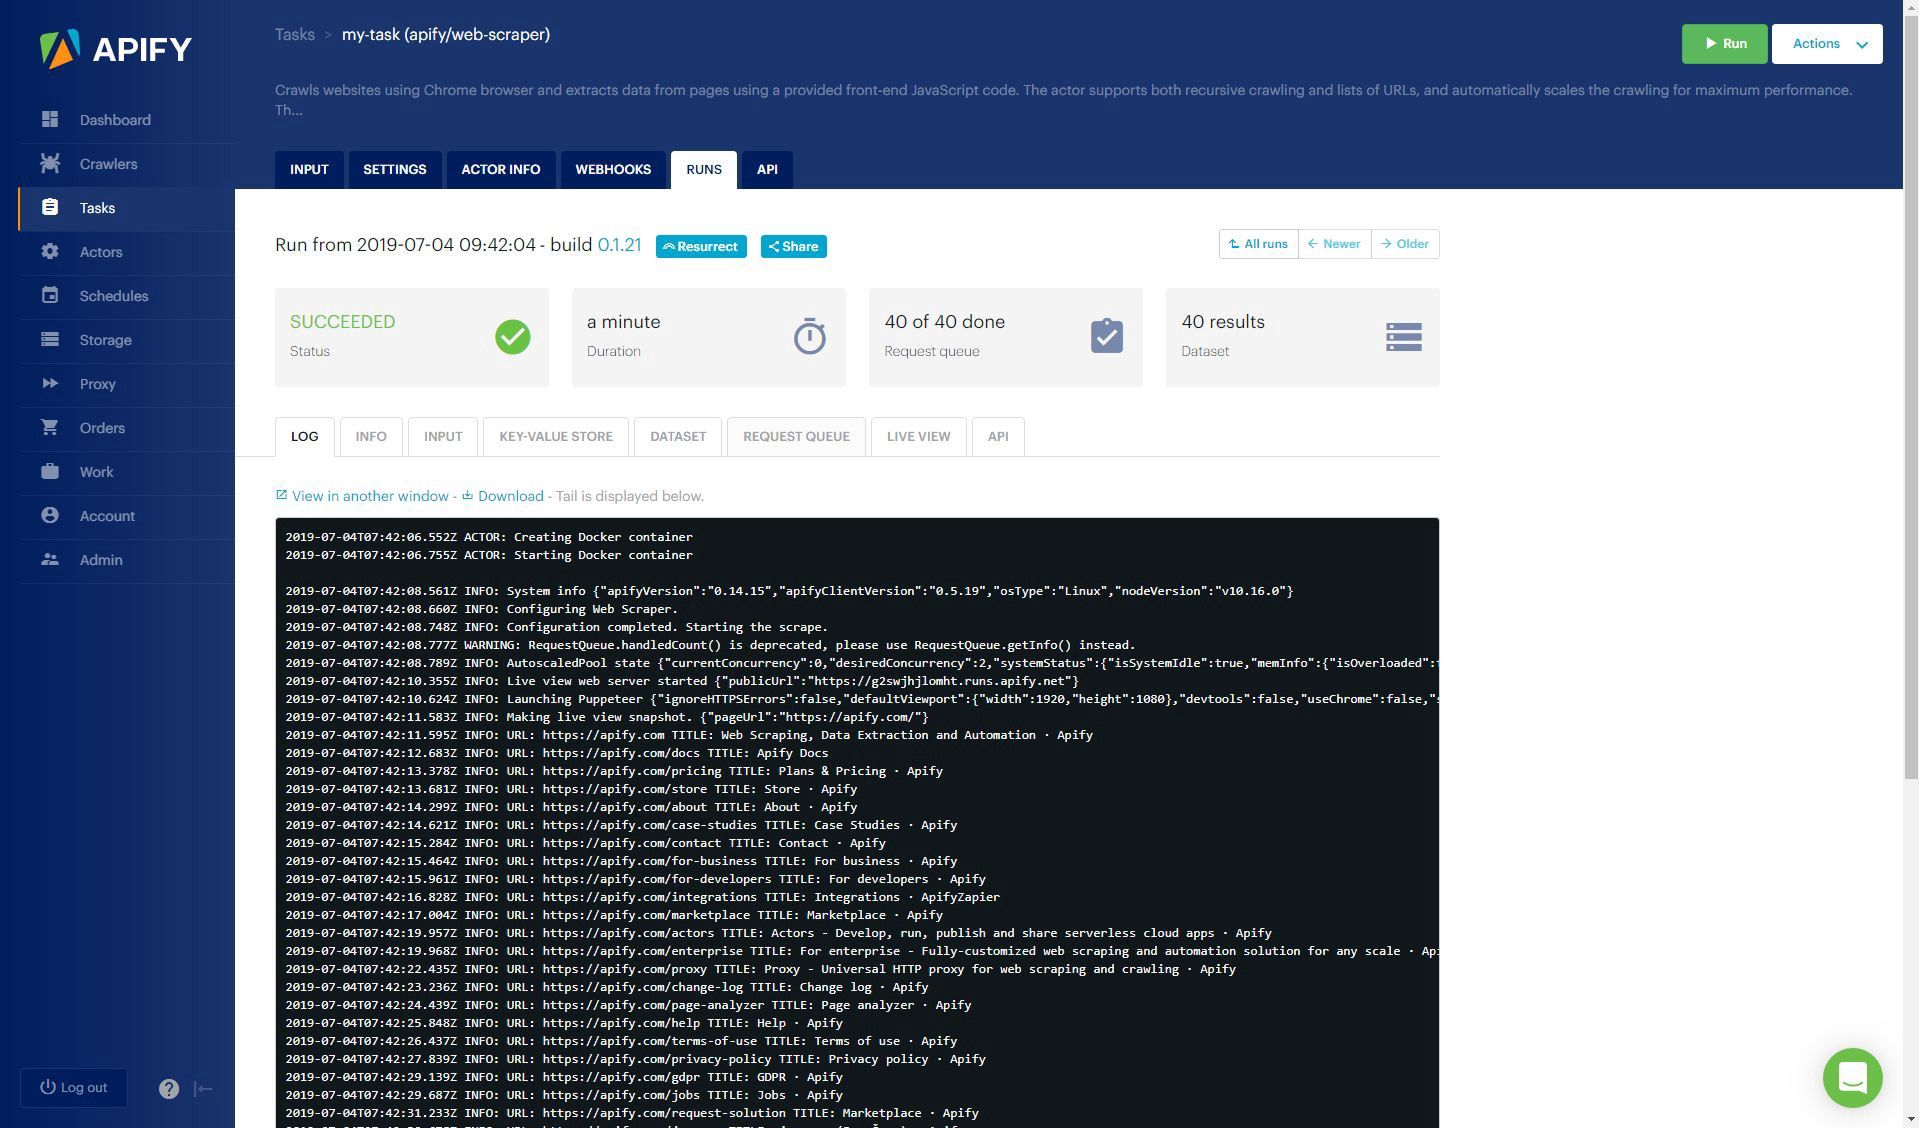Image resolution: width=1919 pixels, height=1128 pixels.
Task: Switch to the KEY-VALUE STORE tab
Action: (x=556, y=437)
